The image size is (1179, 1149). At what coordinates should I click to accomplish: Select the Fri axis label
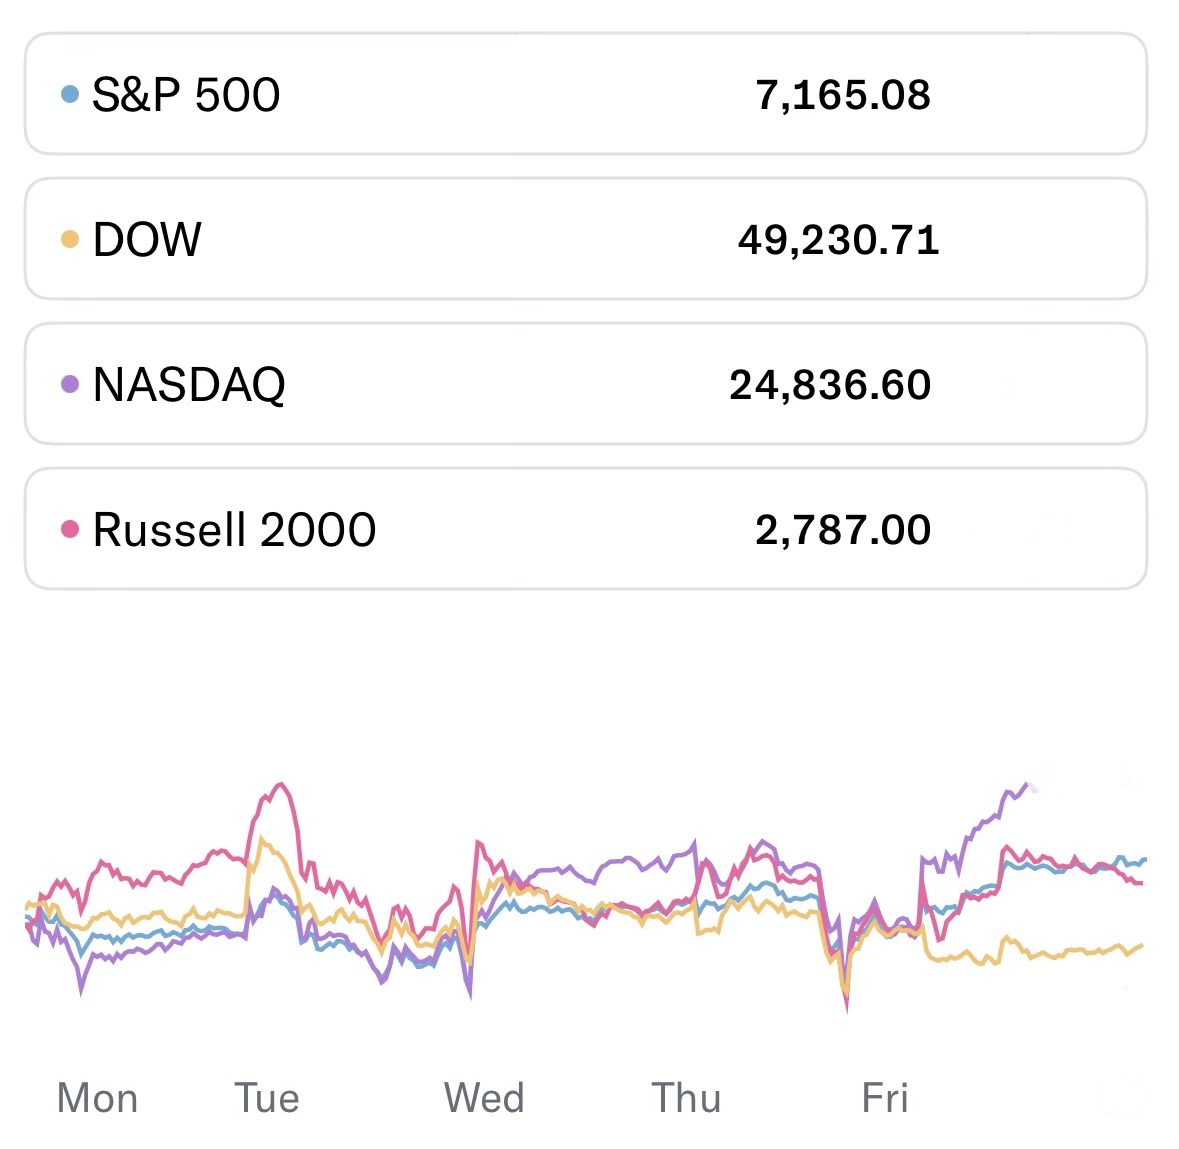coord(885,1098)
